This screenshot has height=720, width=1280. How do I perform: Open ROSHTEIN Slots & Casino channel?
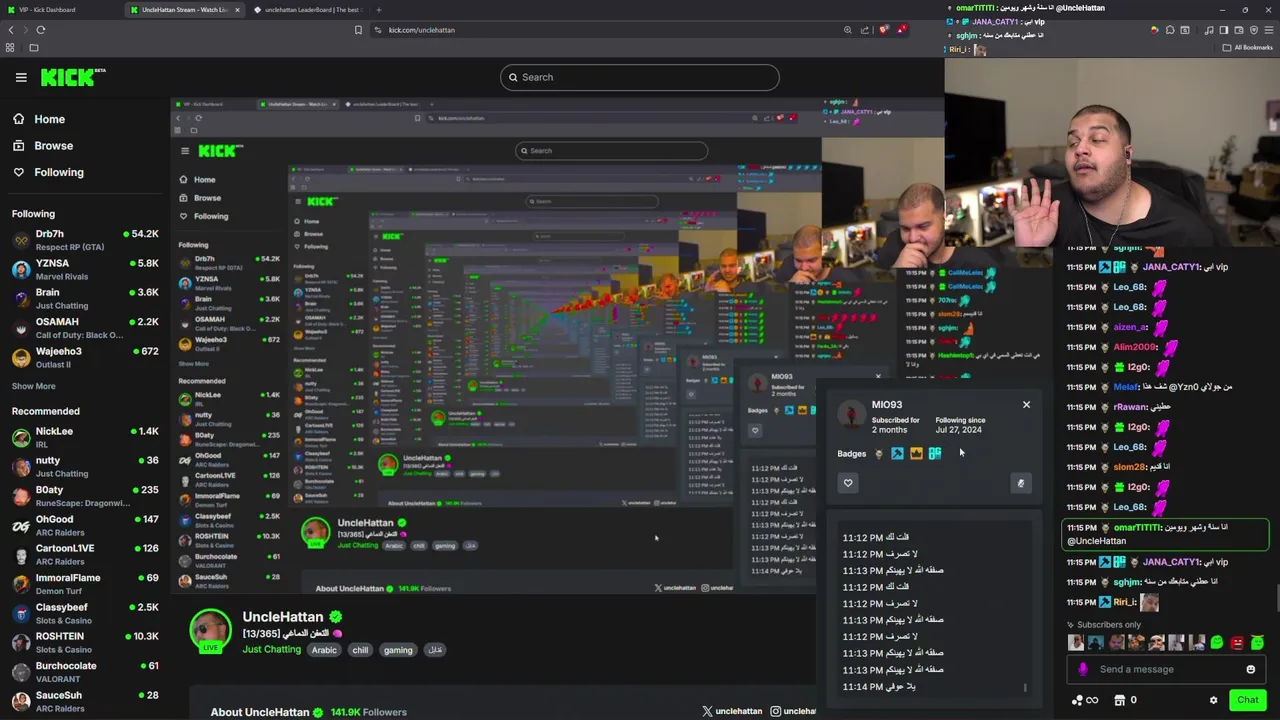point(85,642)
